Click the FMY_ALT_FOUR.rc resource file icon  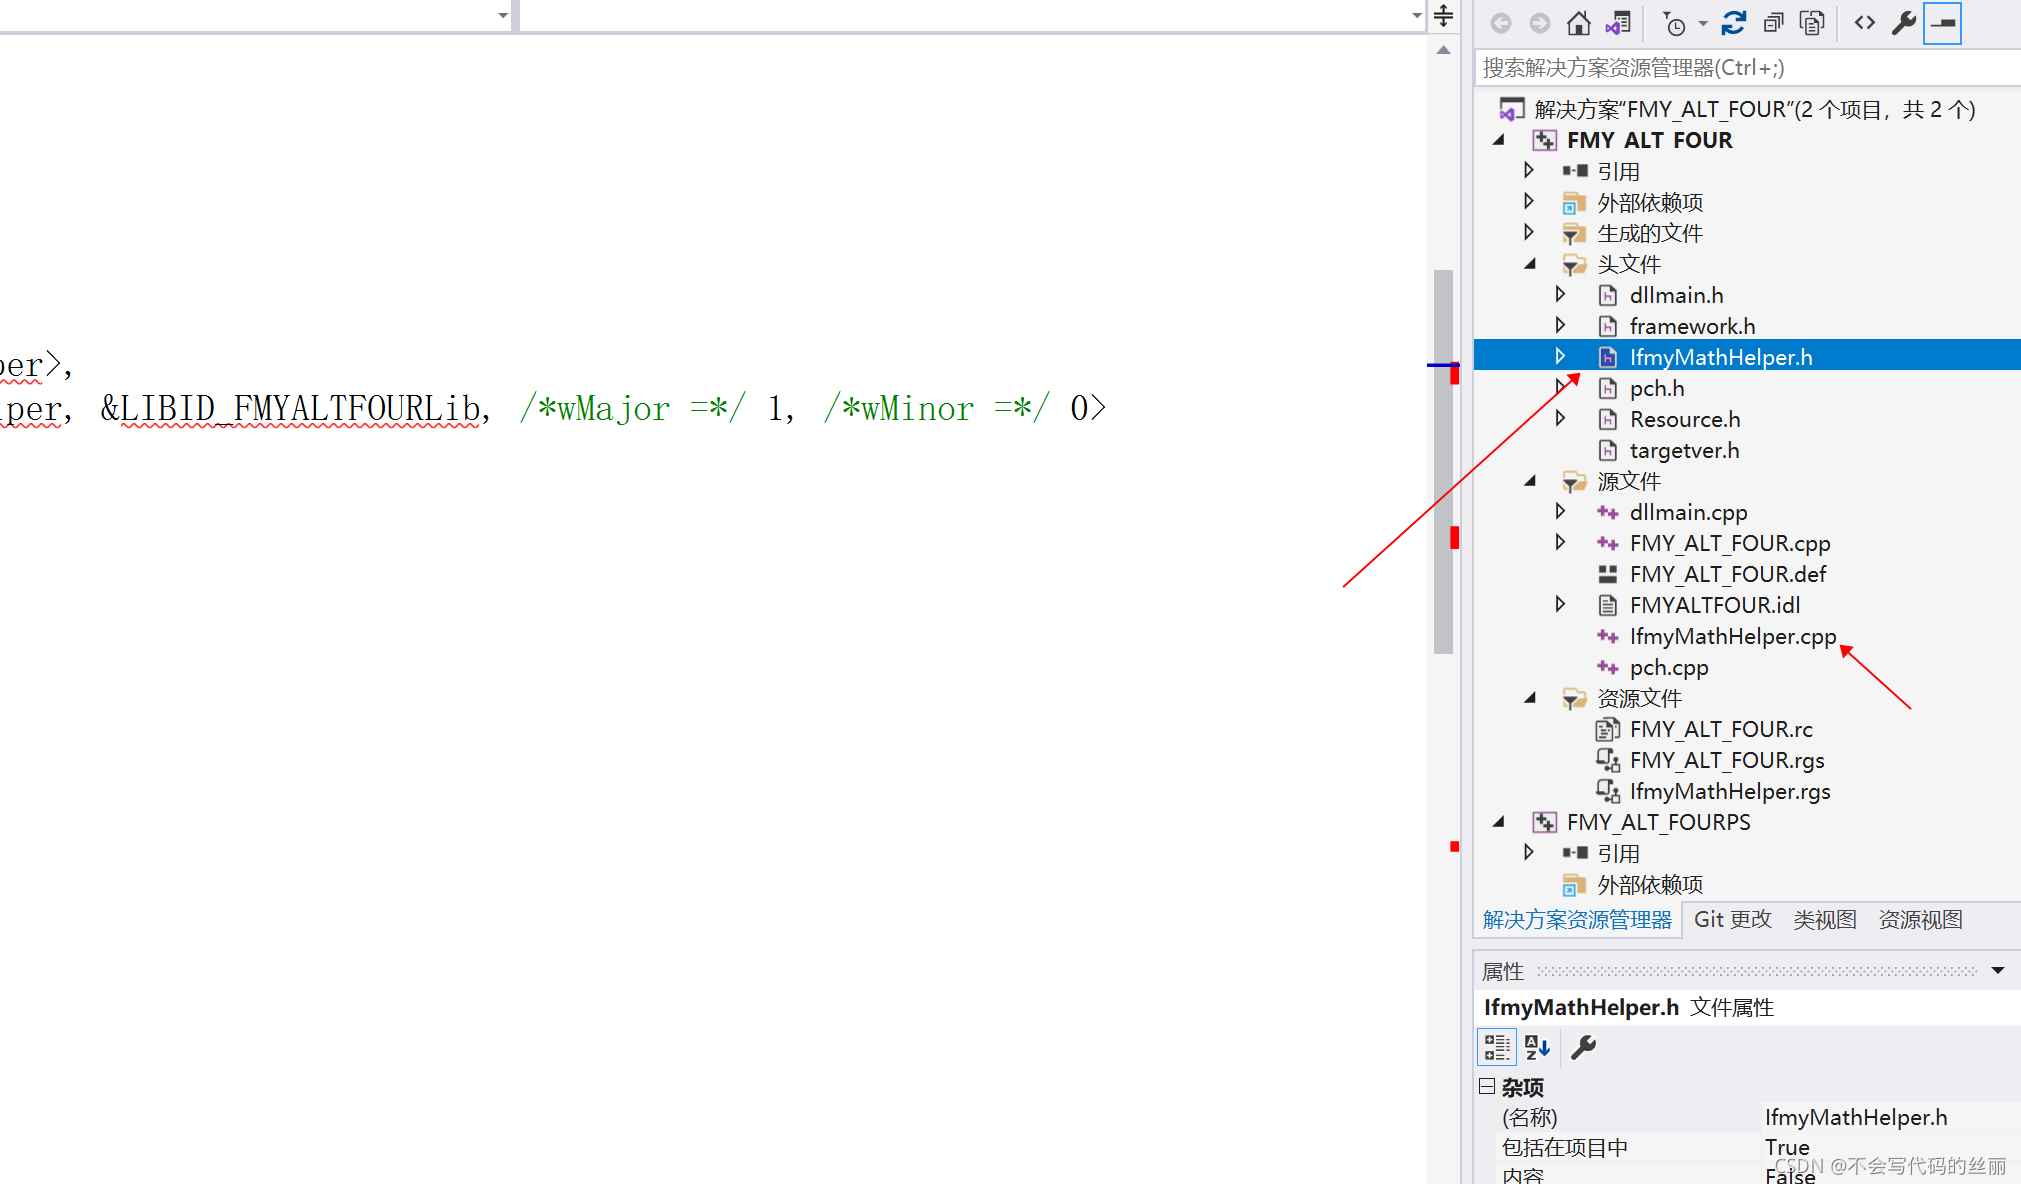point(1608,729)
